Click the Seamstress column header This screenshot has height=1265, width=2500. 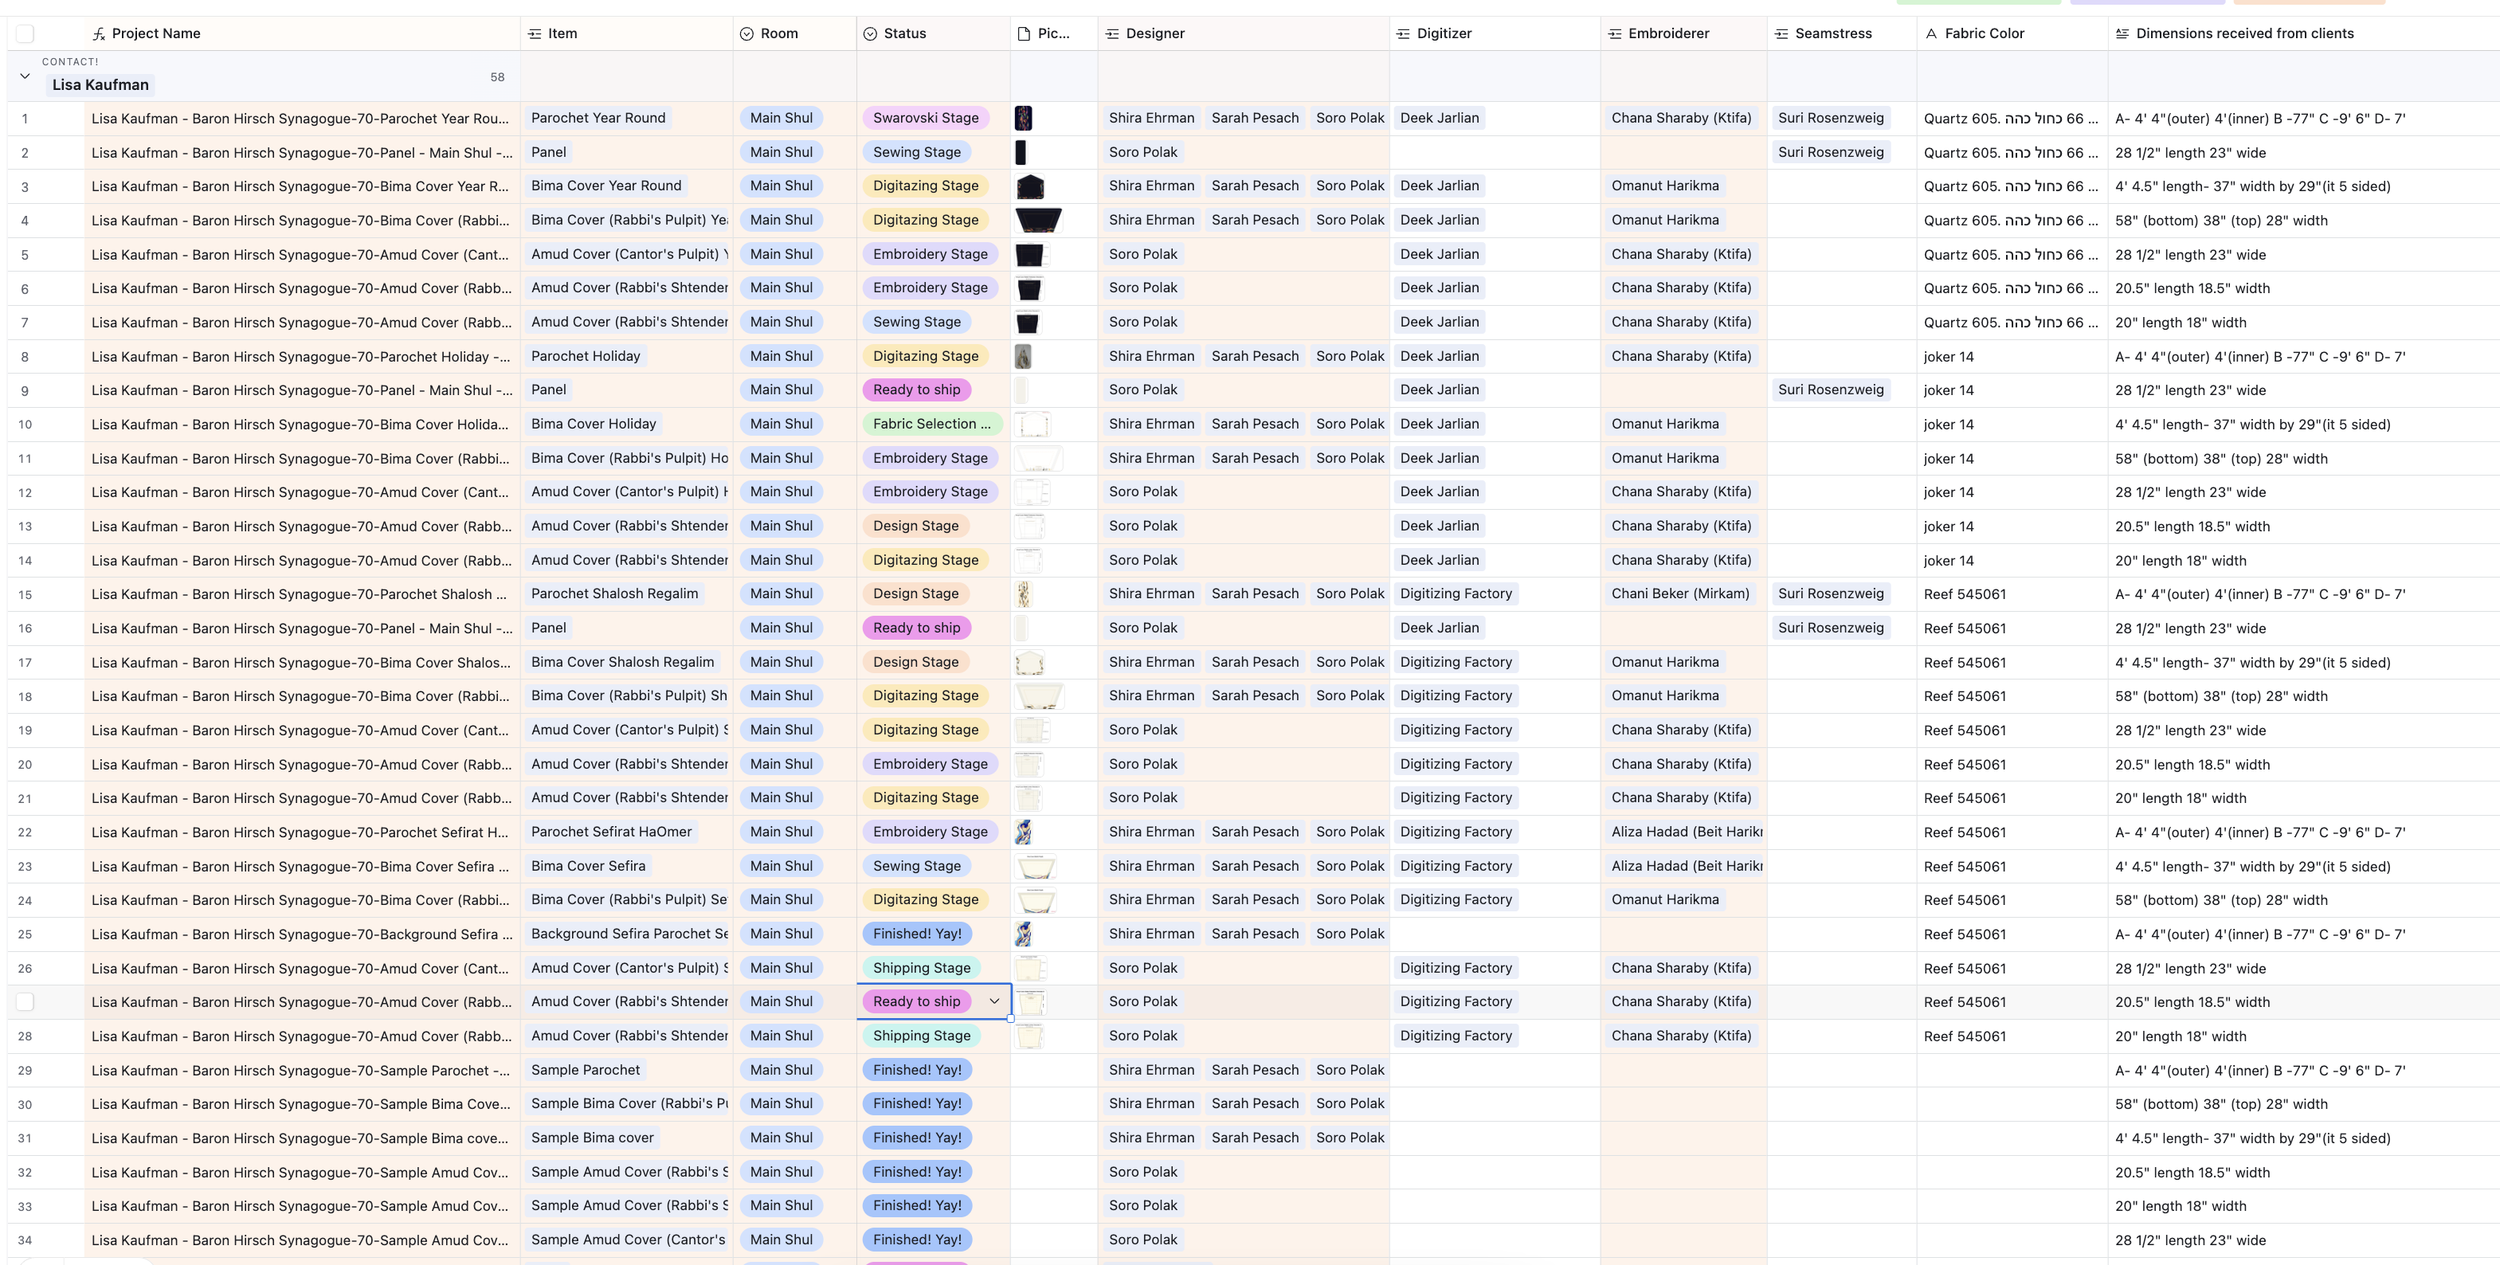[1832, 34]
